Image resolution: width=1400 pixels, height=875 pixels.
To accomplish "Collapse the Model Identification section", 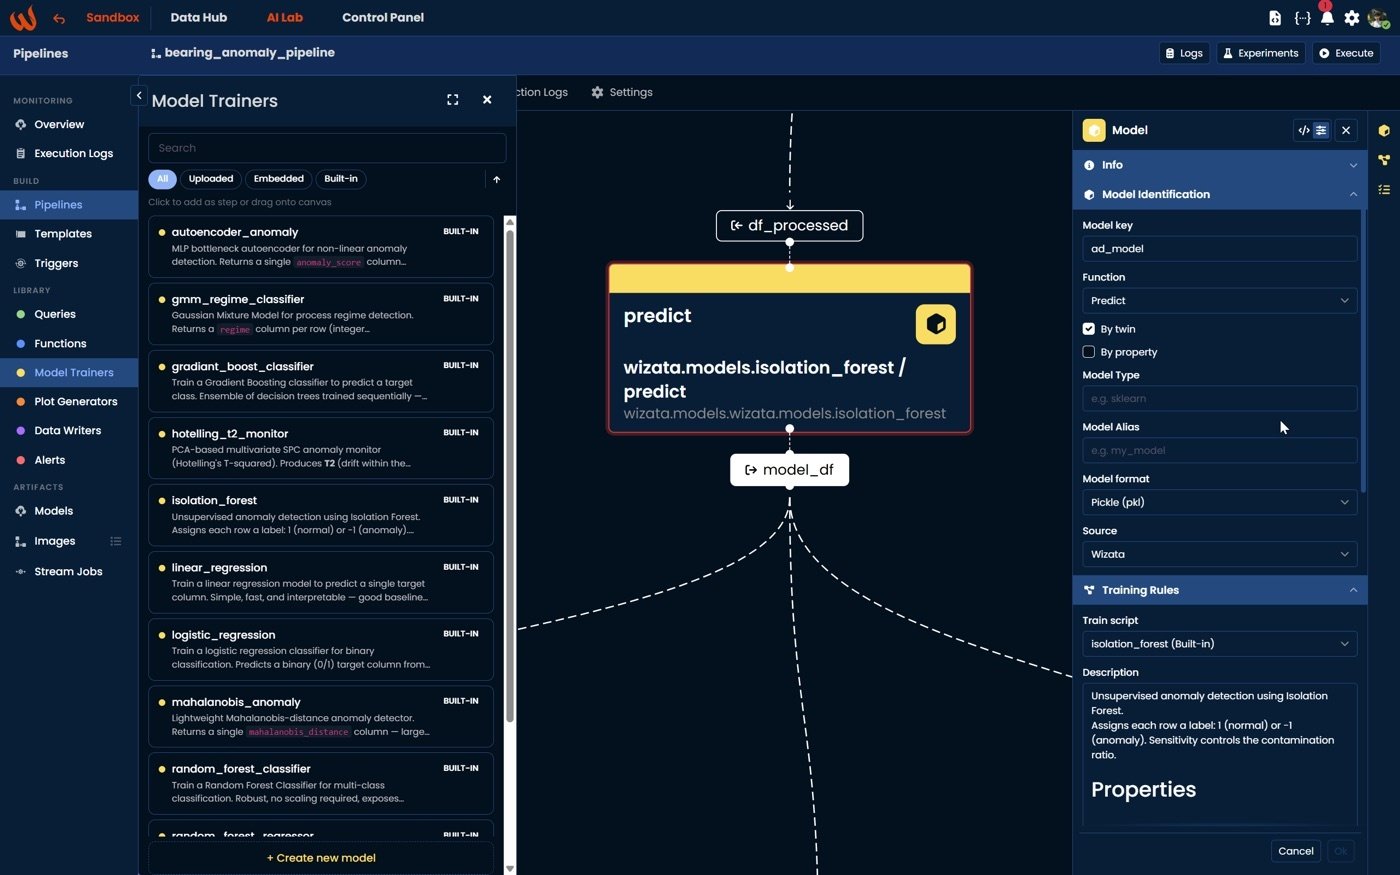I will (x=1220, y=194).
